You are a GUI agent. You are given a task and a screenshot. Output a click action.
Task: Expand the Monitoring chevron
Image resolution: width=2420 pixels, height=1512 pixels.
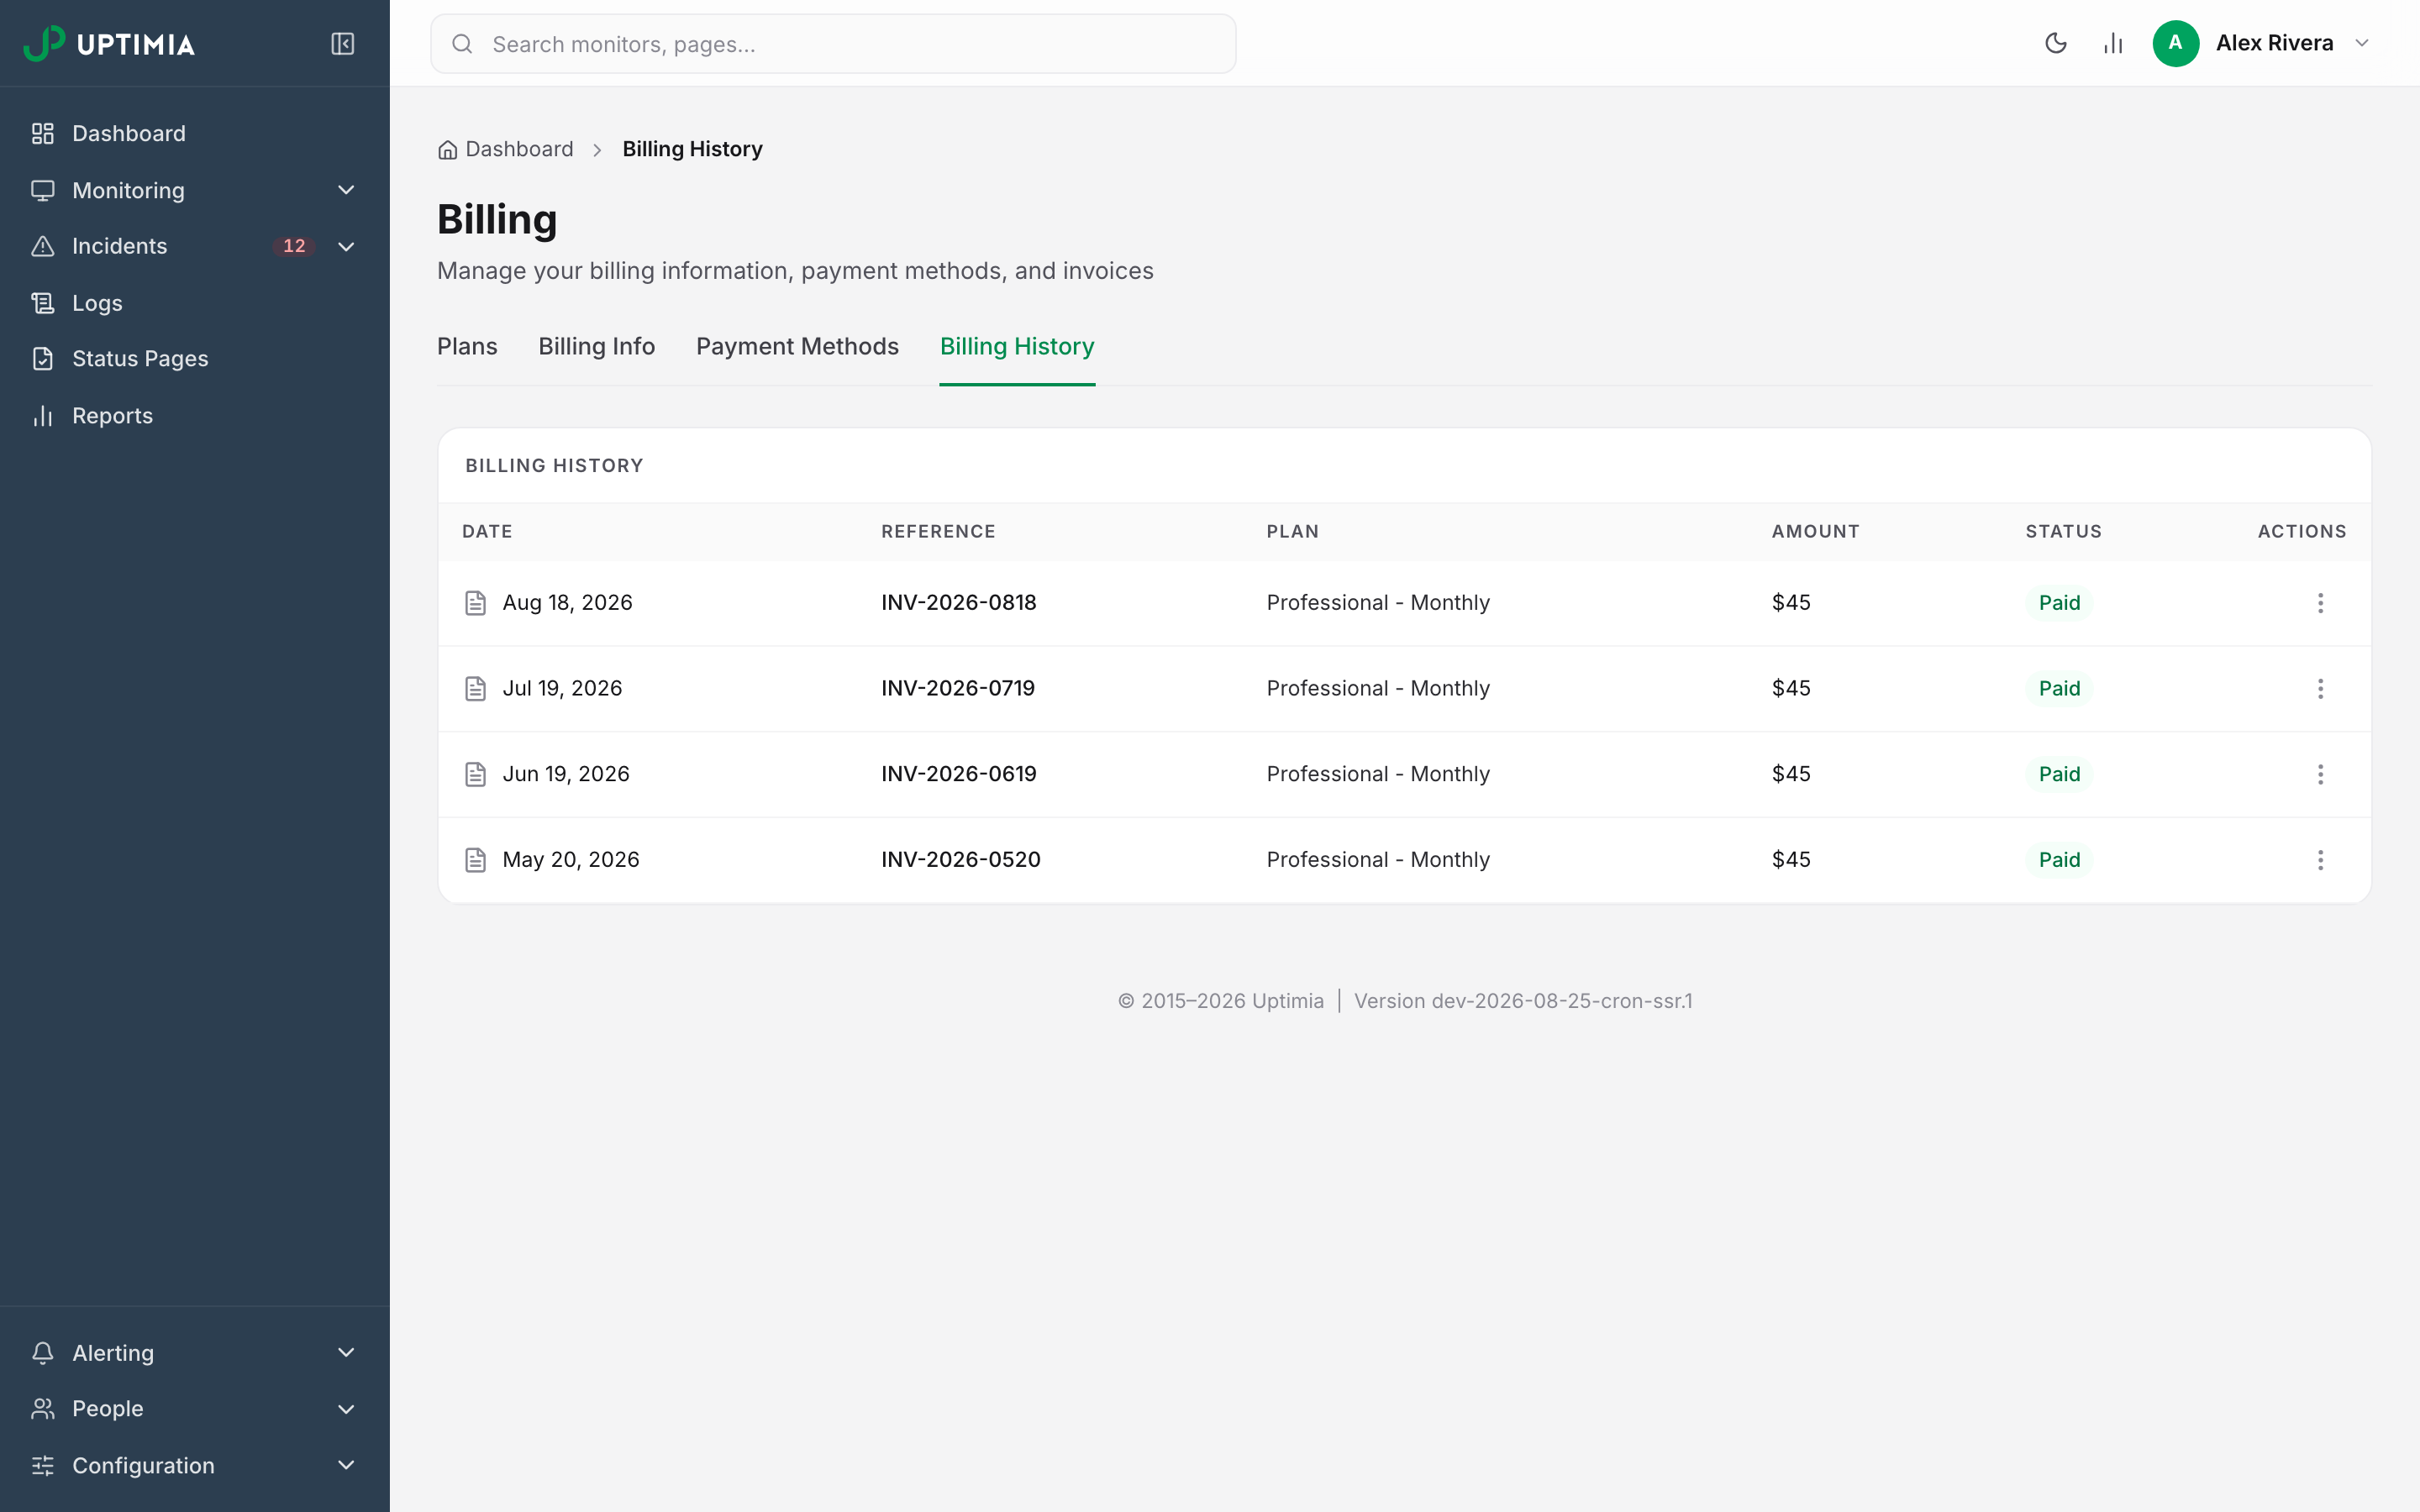click(x=346, y=190)
